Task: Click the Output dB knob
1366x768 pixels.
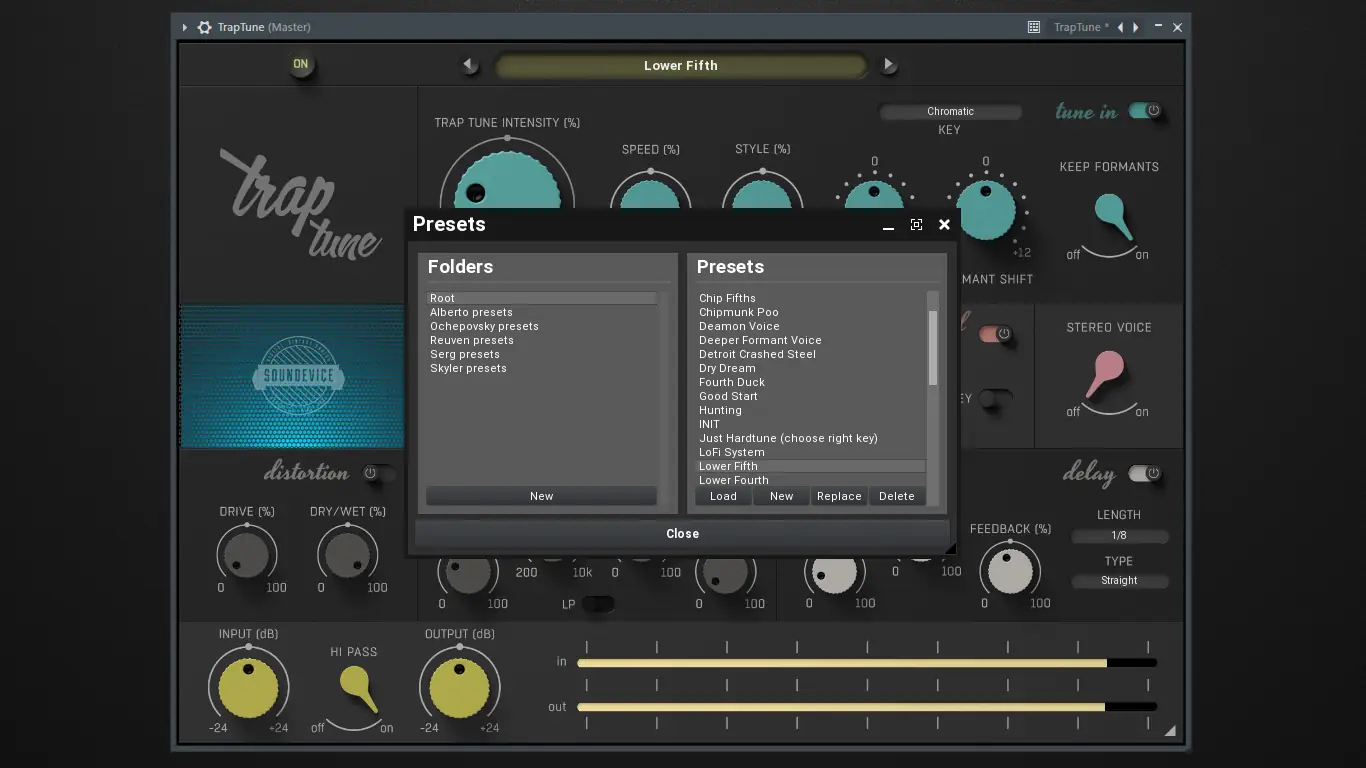Action: [x=459, y=688]
